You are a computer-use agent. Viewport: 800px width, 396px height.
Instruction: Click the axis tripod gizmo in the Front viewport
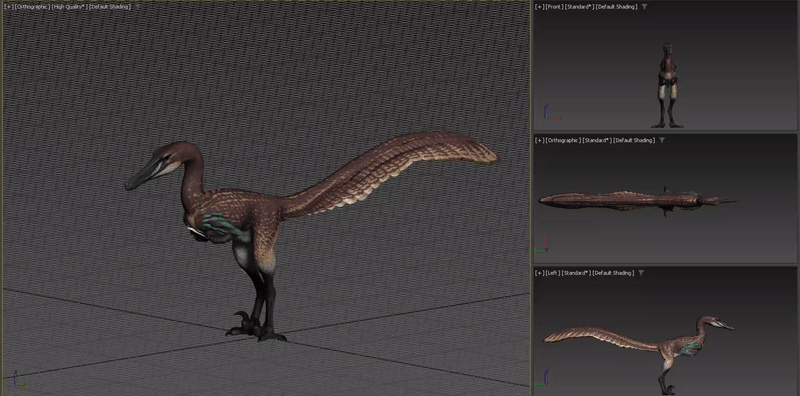pos(551,112)
